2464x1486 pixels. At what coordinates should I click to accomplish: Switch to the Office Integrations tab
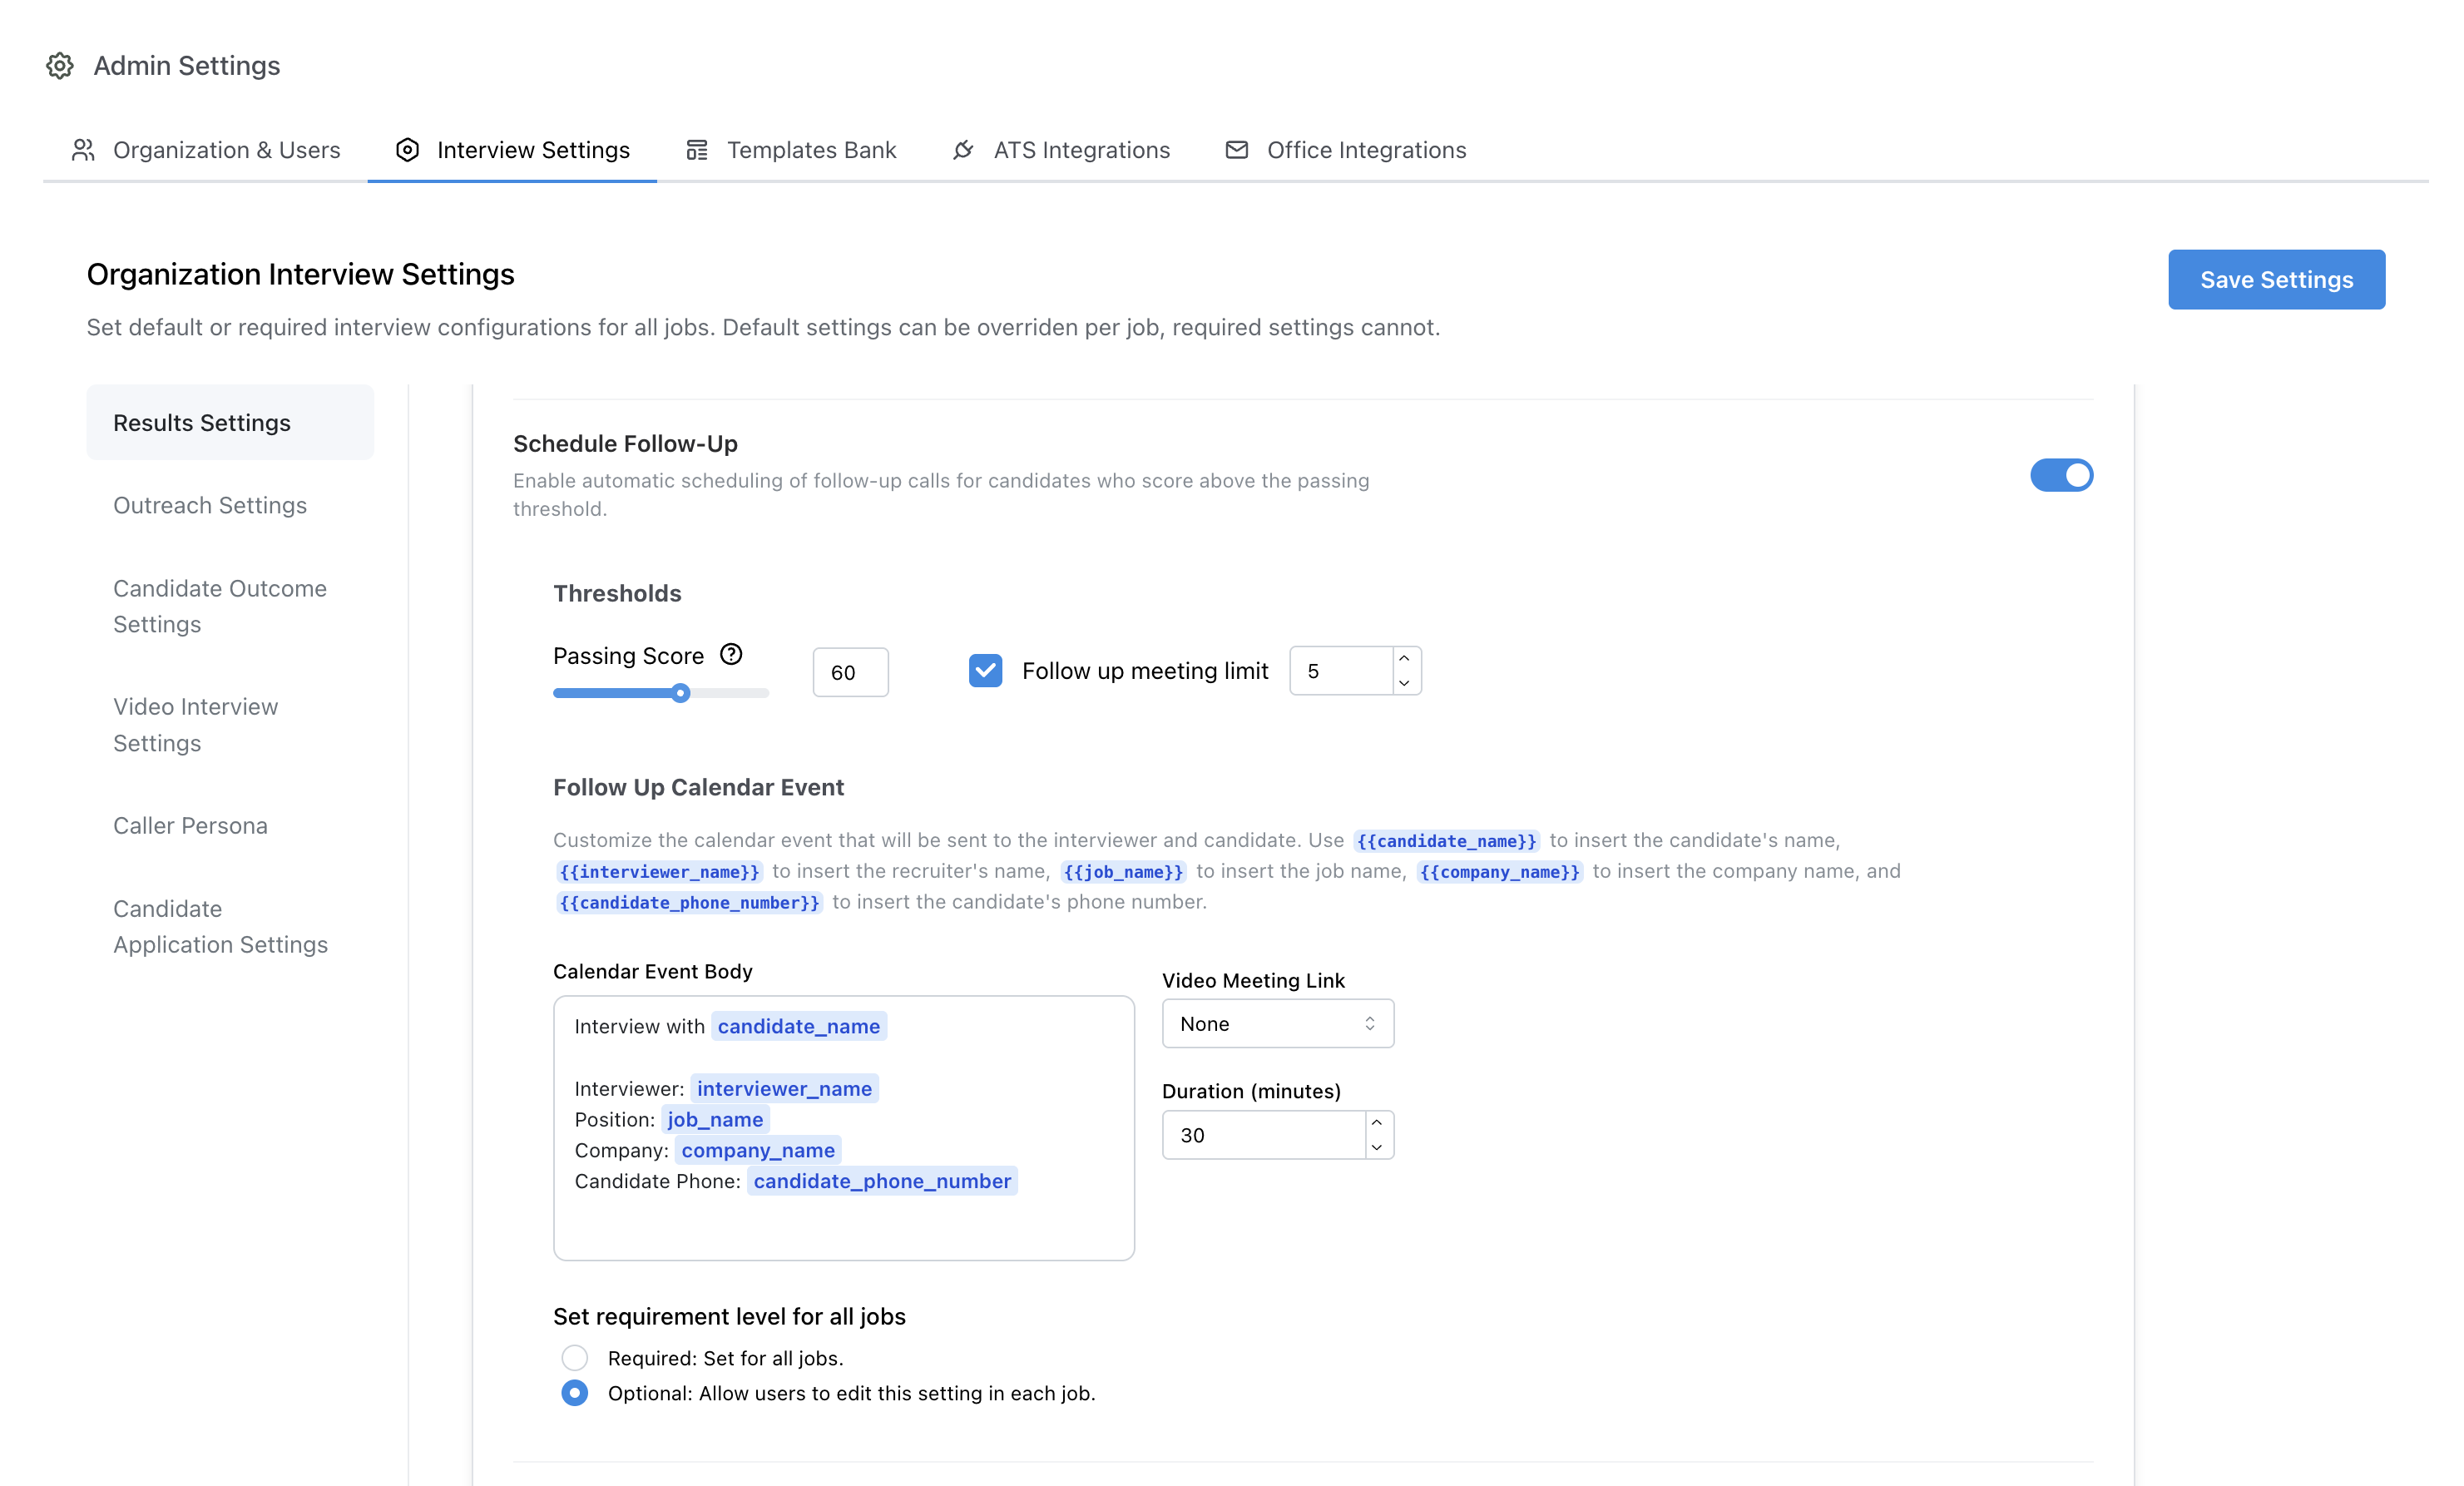[x=1366, y=149]
